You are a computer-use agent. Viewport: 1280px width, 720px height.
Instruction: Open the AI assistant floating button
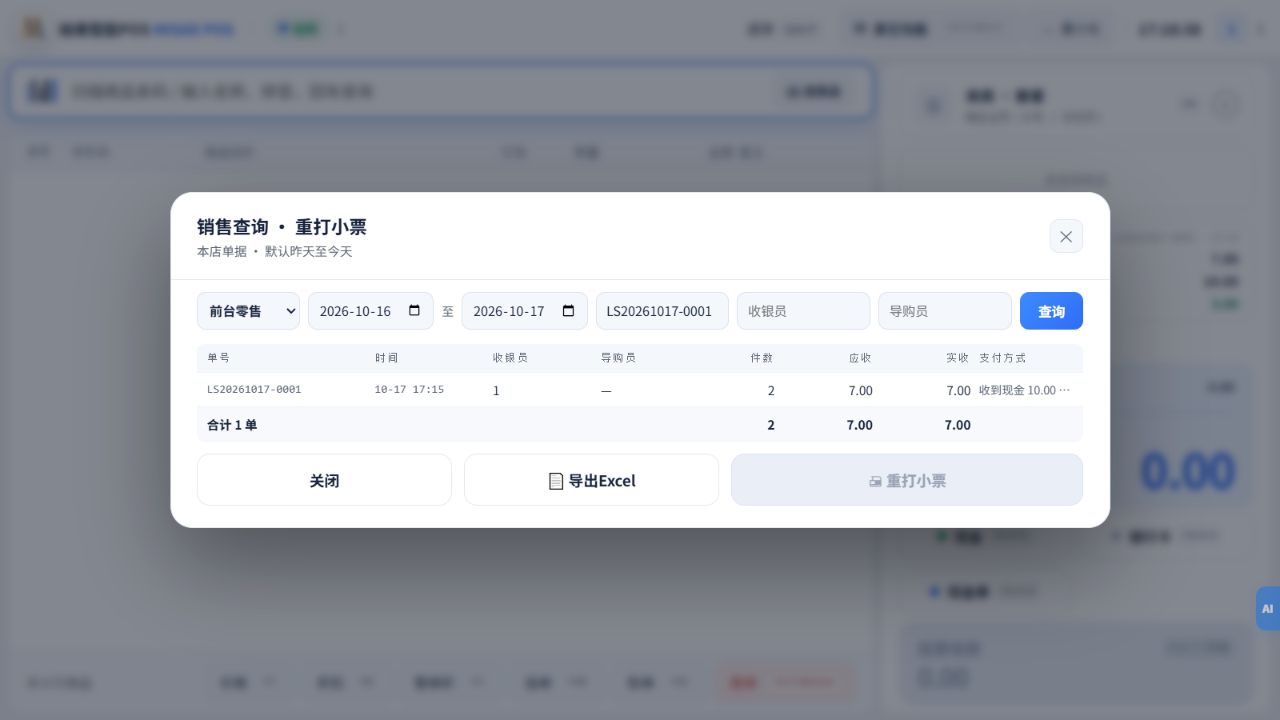(x=1267, y=608)
